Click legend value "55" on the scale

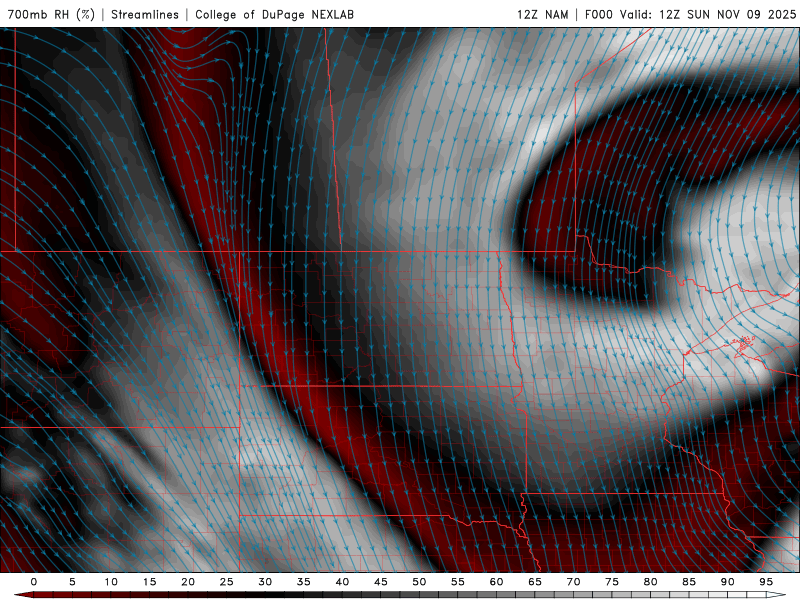click(x=458, y=582)
